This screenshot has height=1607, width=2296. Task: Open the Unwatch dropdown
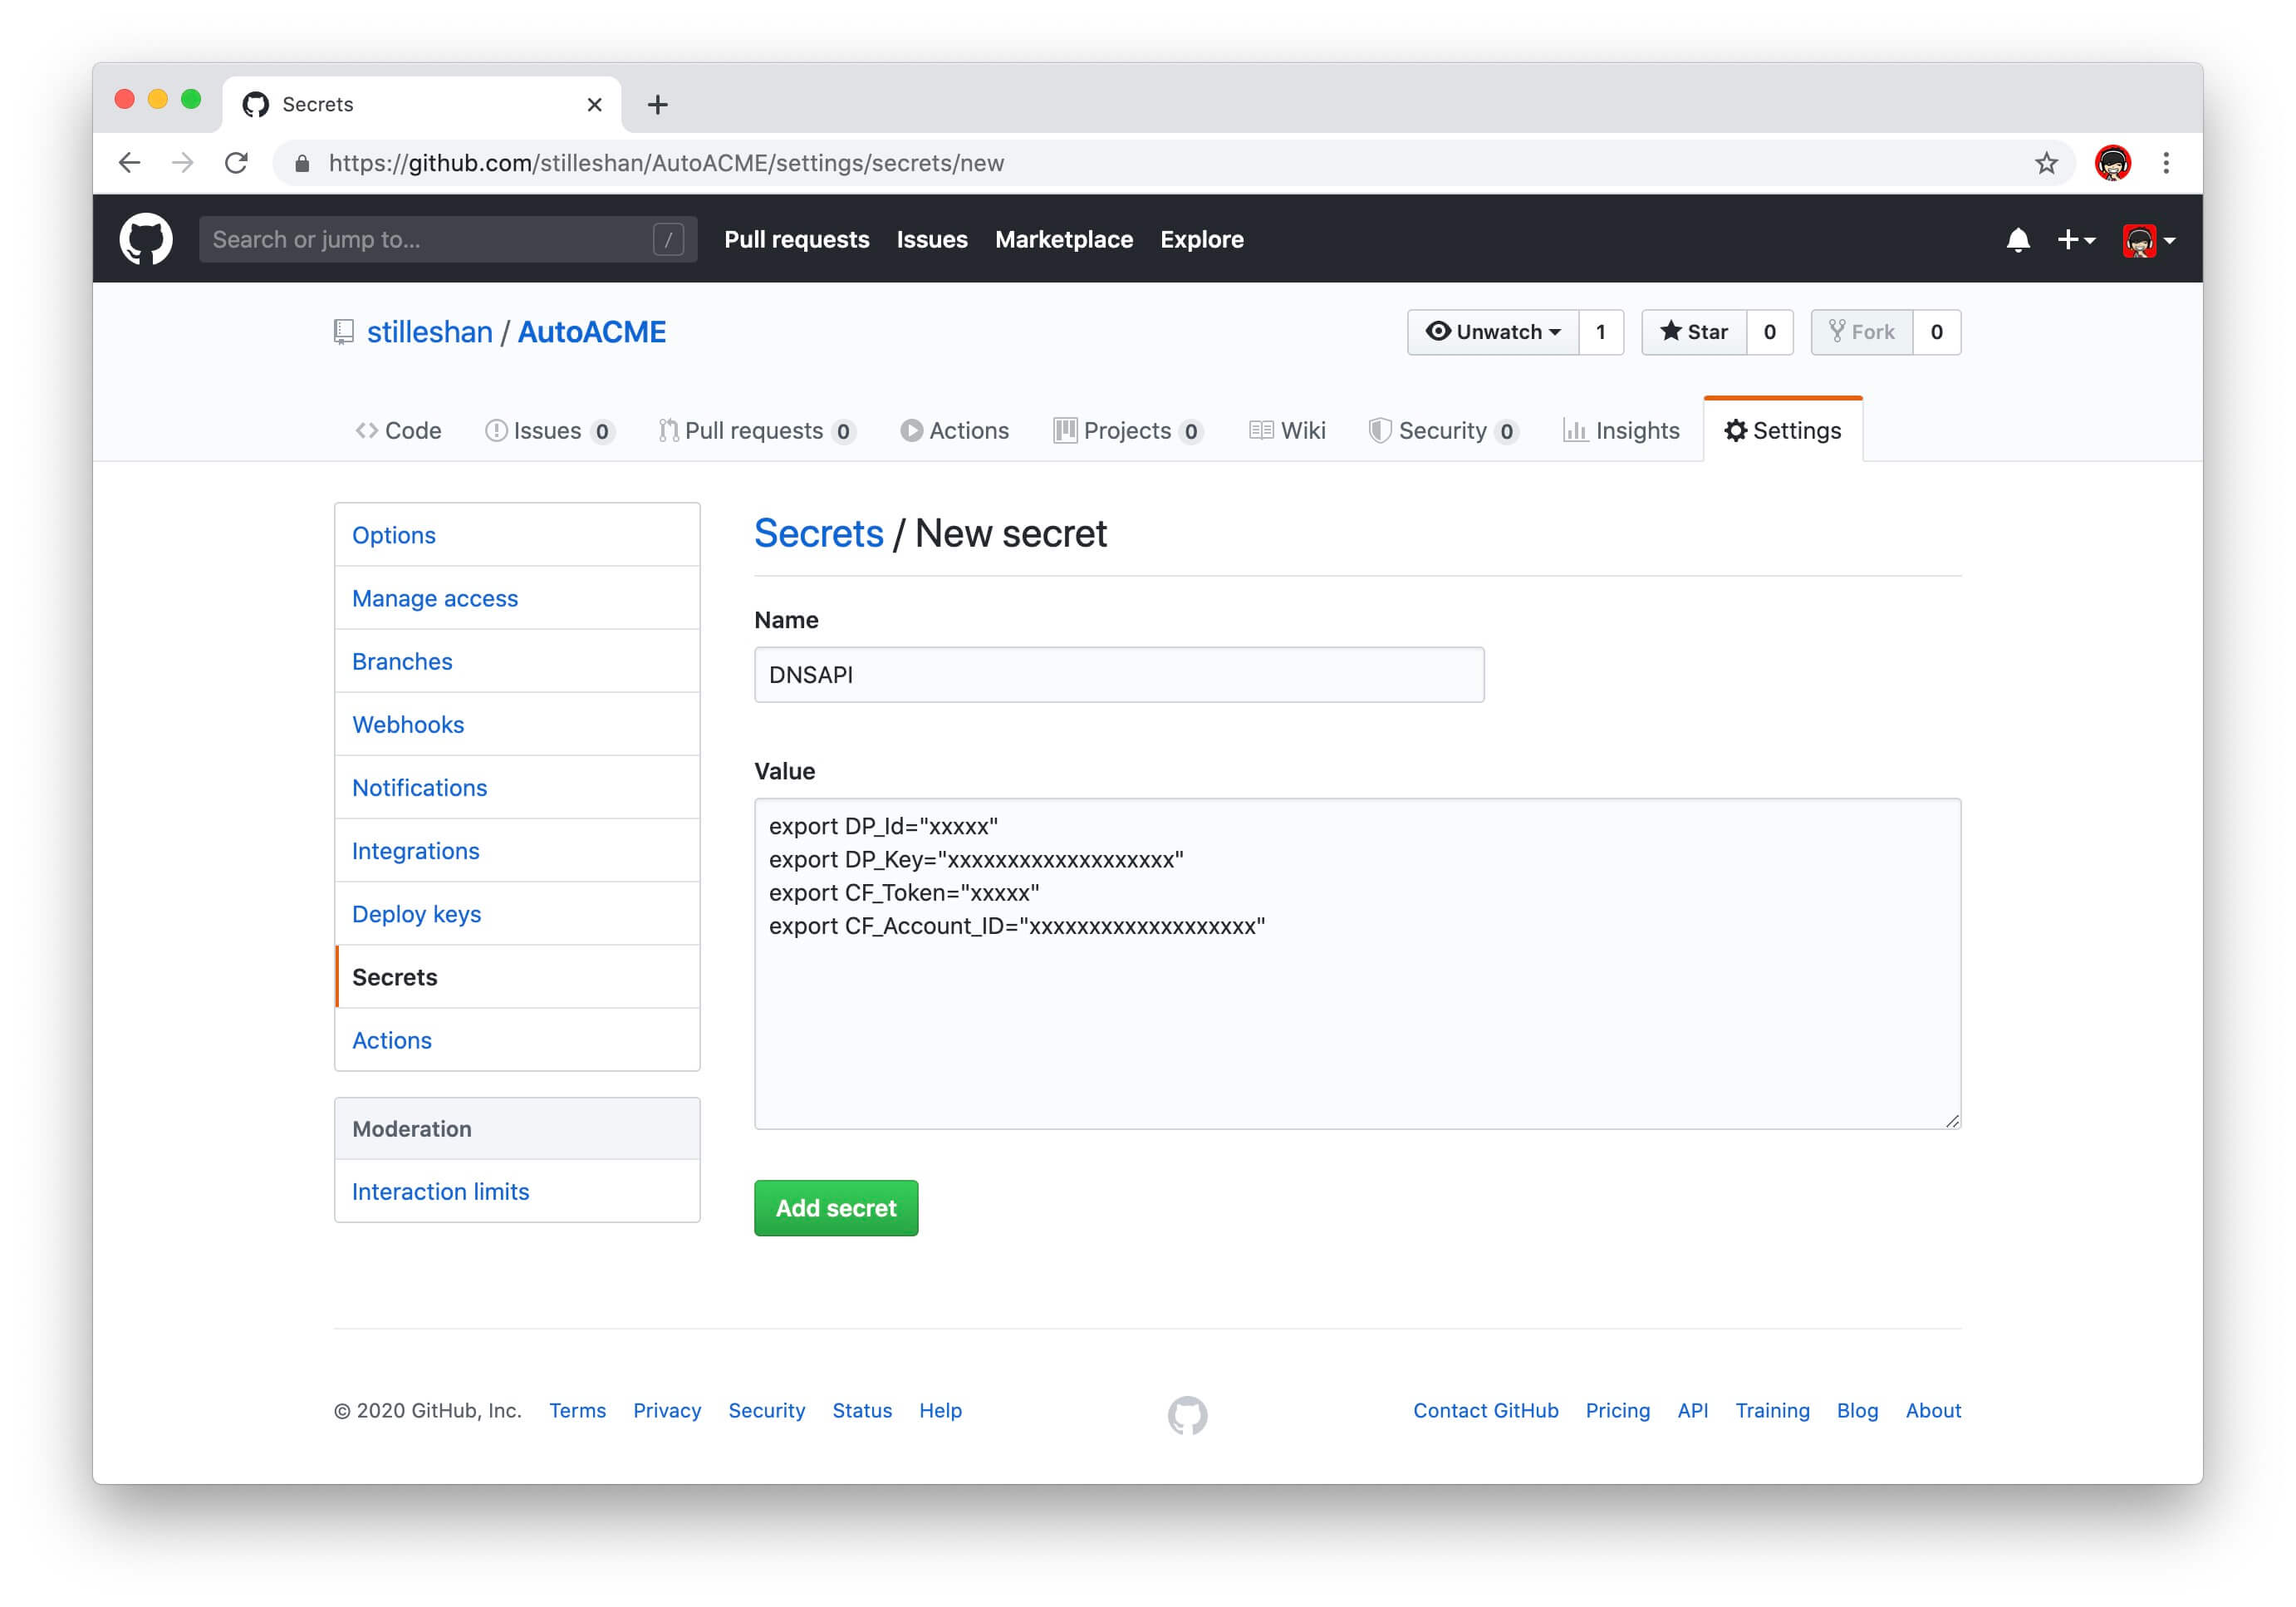1492,332
